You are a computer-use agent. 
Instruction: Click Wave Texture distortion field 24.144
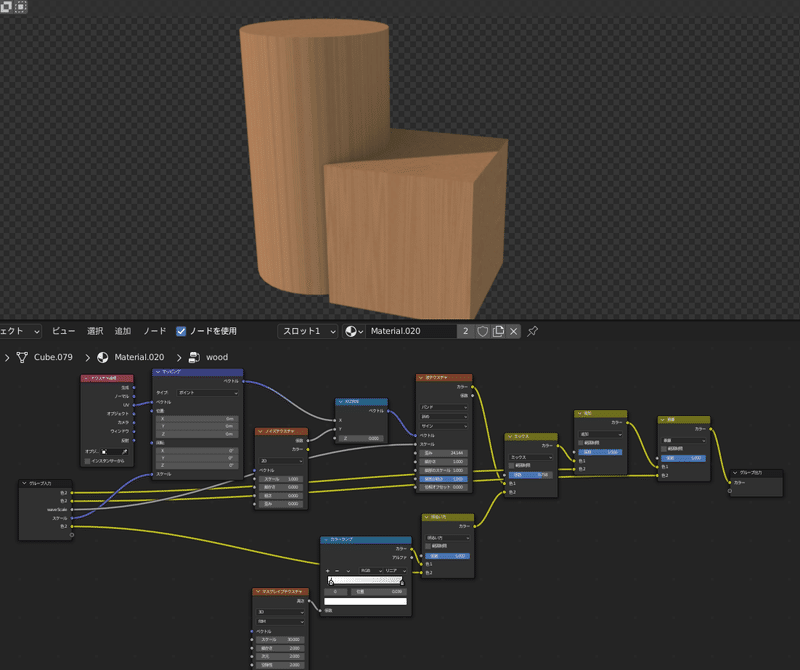[x=443, y=453]
